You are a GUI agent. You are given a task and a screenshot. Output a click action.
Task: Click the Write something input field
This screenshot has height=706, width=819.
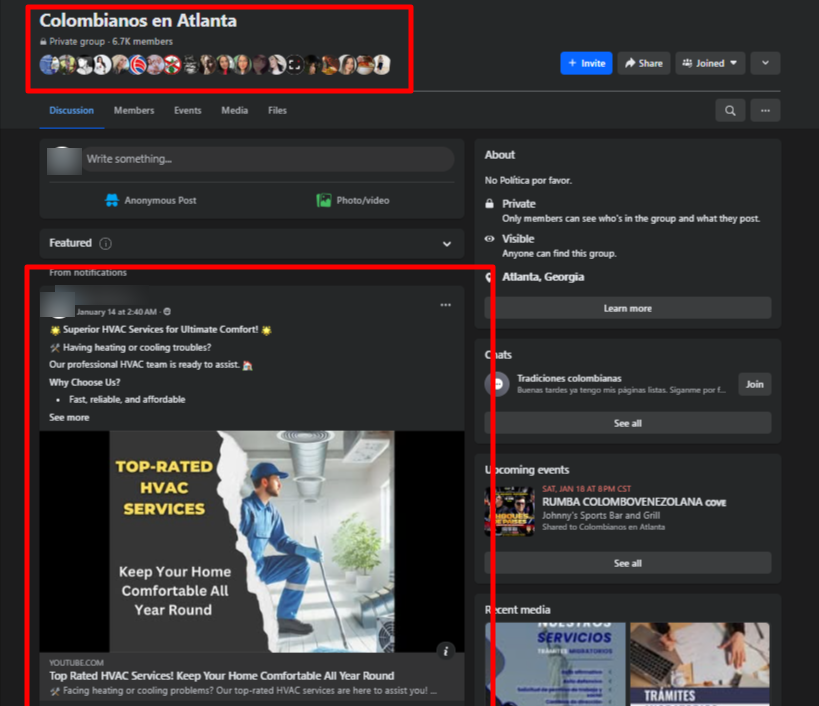coord(267,159)
